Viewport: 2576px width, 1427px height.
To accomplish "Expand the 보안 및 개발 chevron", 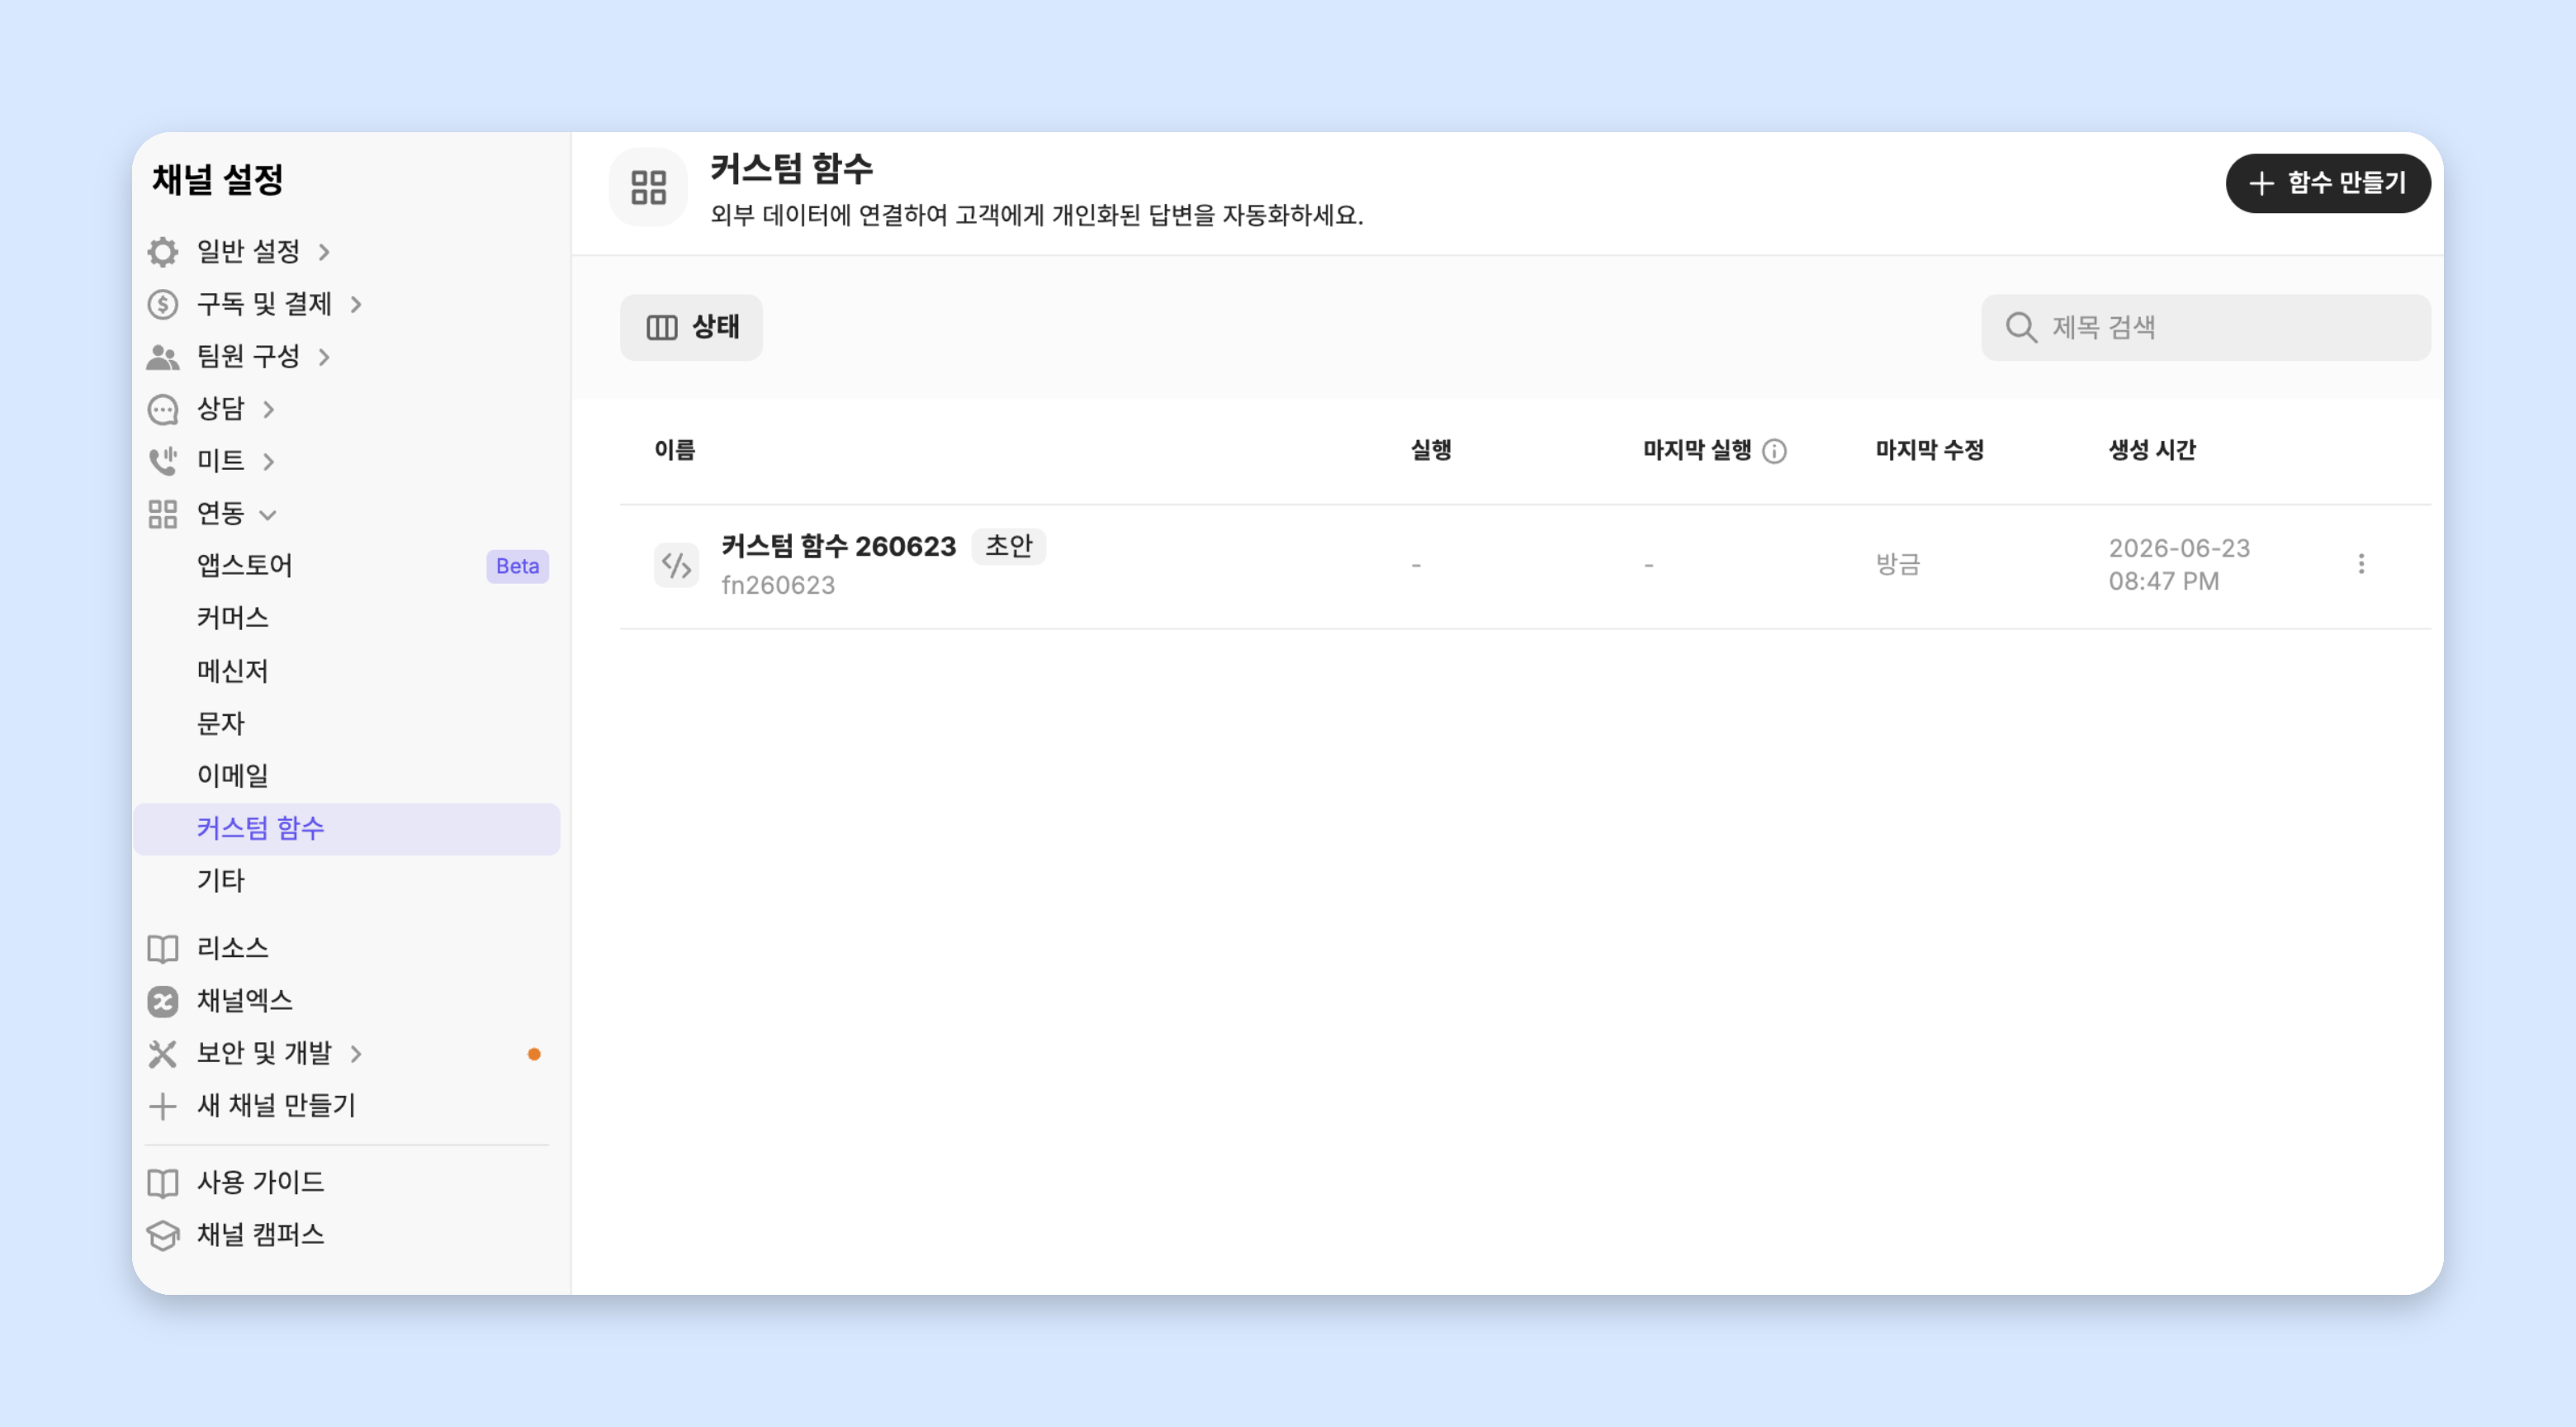I will click(x=356, y=1053).
